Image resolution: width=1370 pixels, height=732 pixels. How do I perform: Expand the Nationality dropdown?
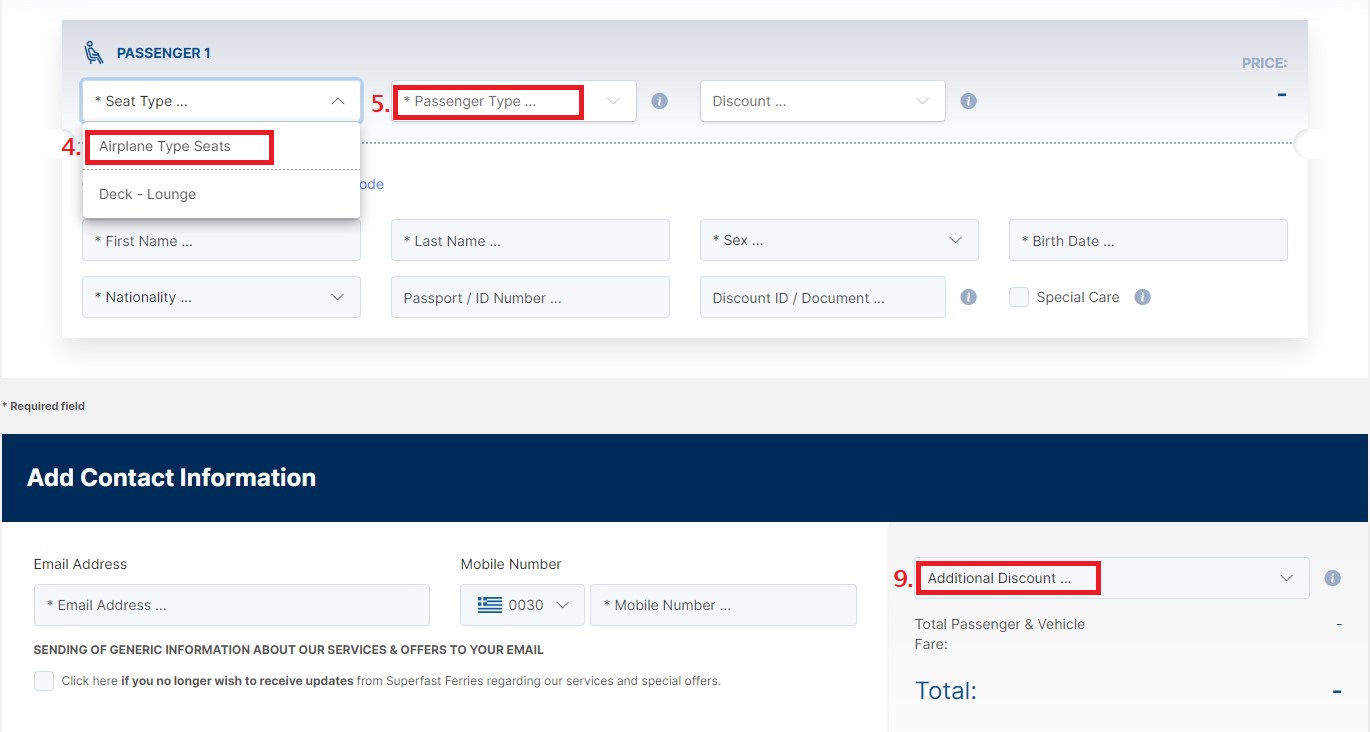tap(221, 297)
